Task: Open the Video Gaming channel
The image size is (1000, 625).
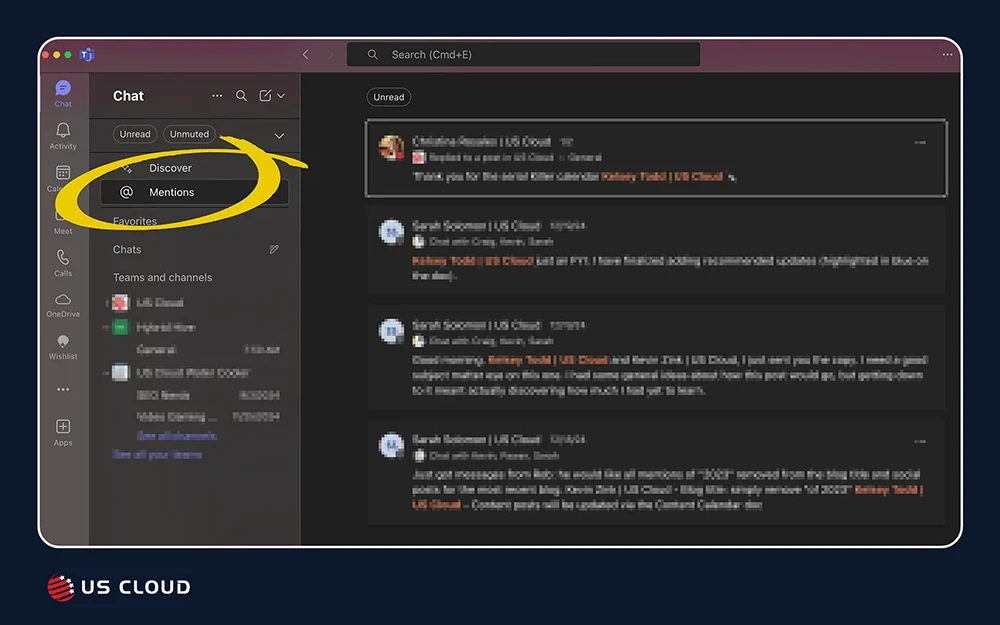Action: (x=208, y=416)
